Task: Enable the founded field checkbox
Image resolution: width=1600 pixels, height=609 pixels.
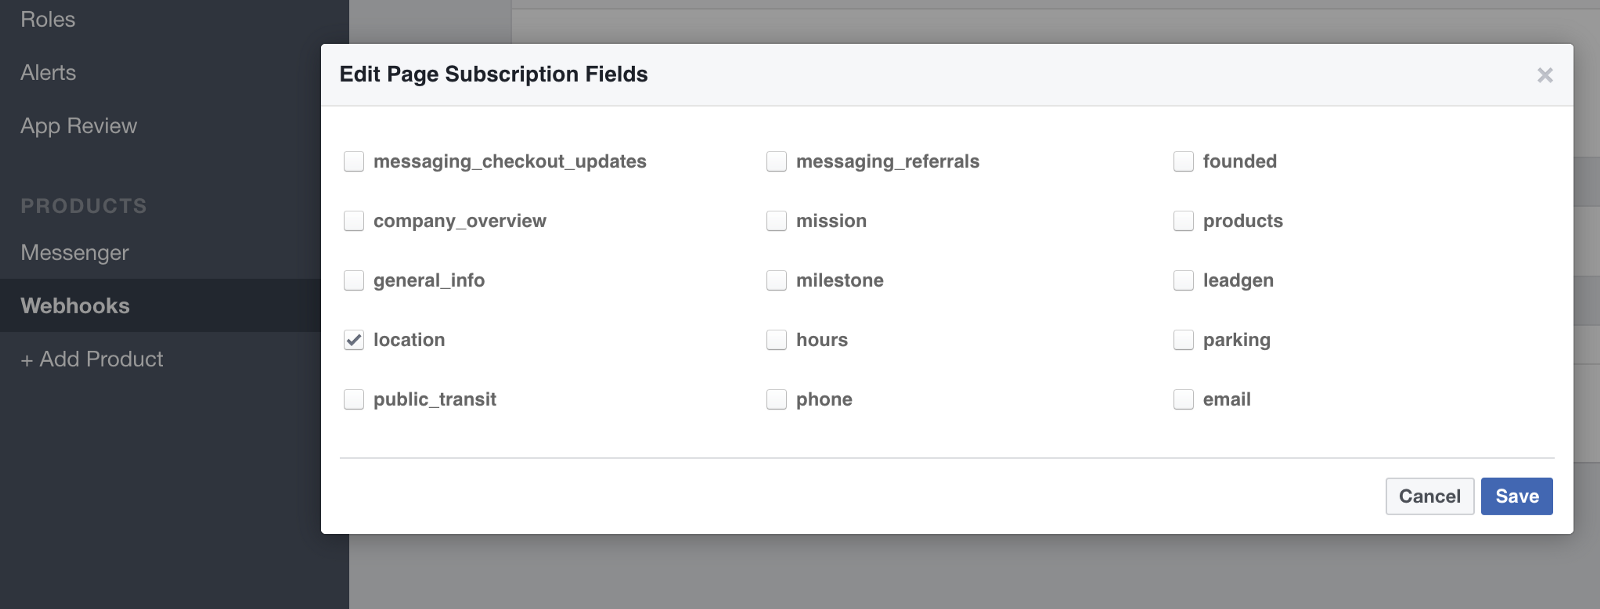Action: click(x=1183, y=162)
